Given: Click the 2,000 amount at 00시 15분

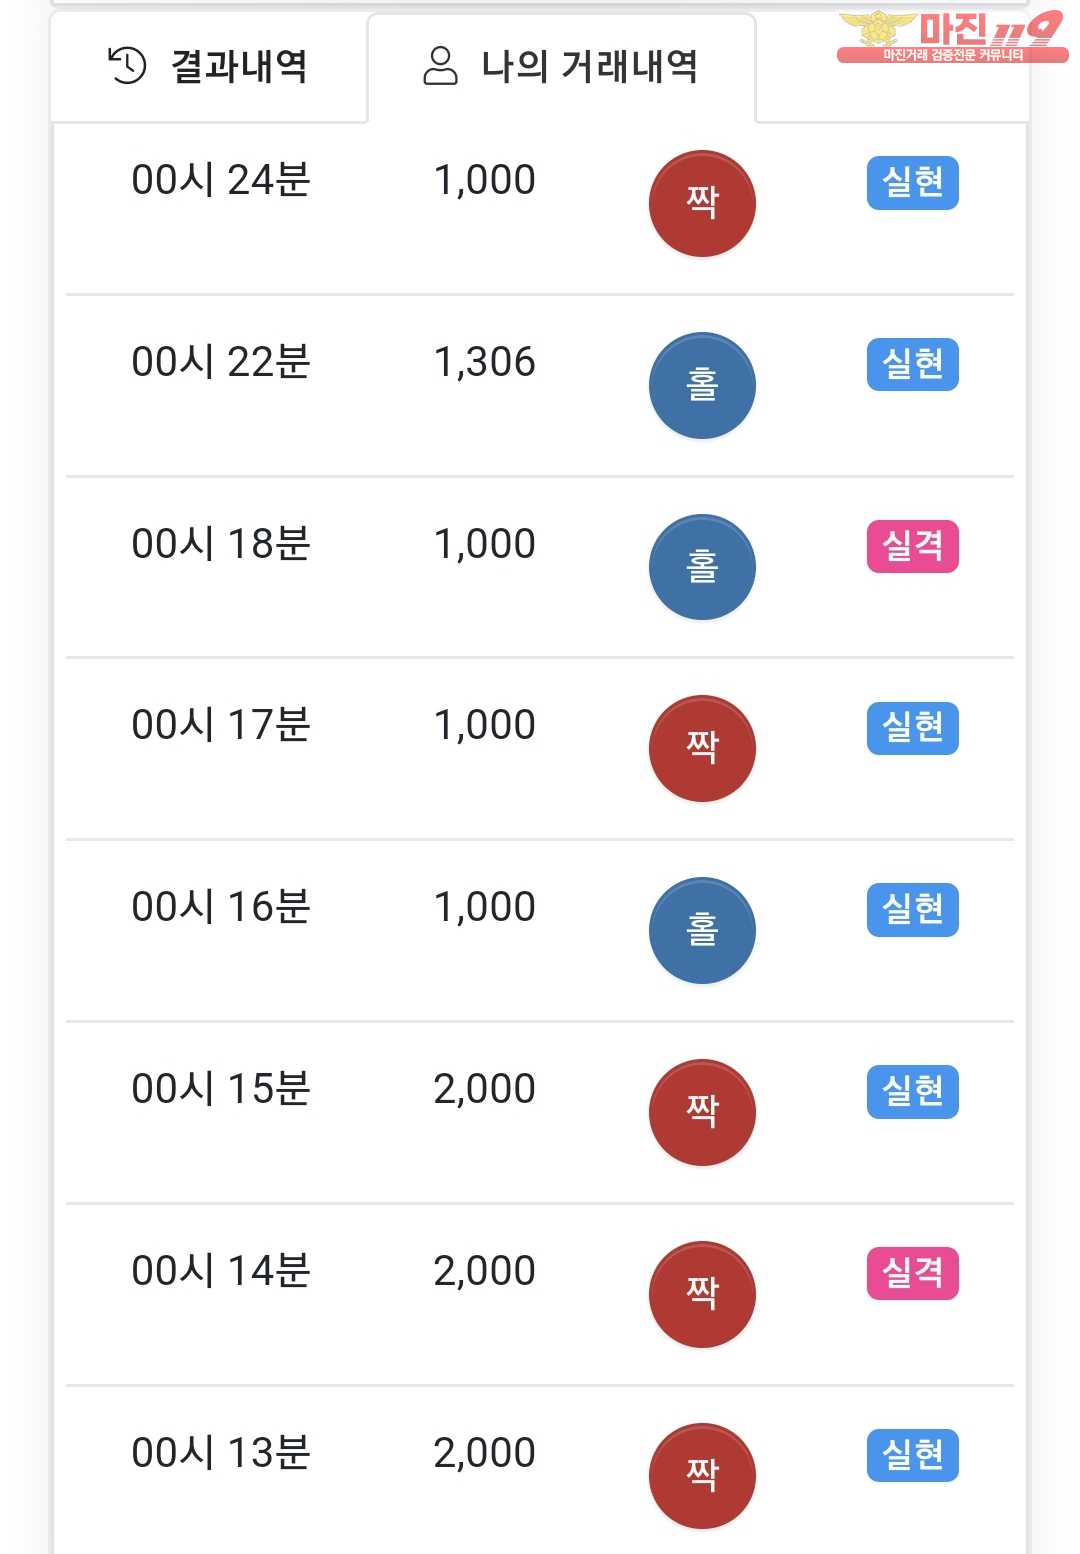Looking at the screenshot, I should [x=484, y=1089].
